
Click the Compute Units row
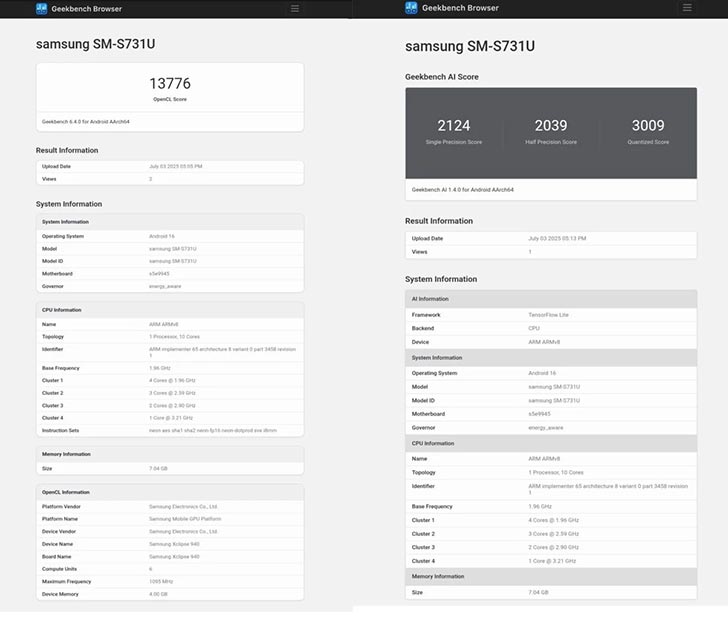(170, 569)
